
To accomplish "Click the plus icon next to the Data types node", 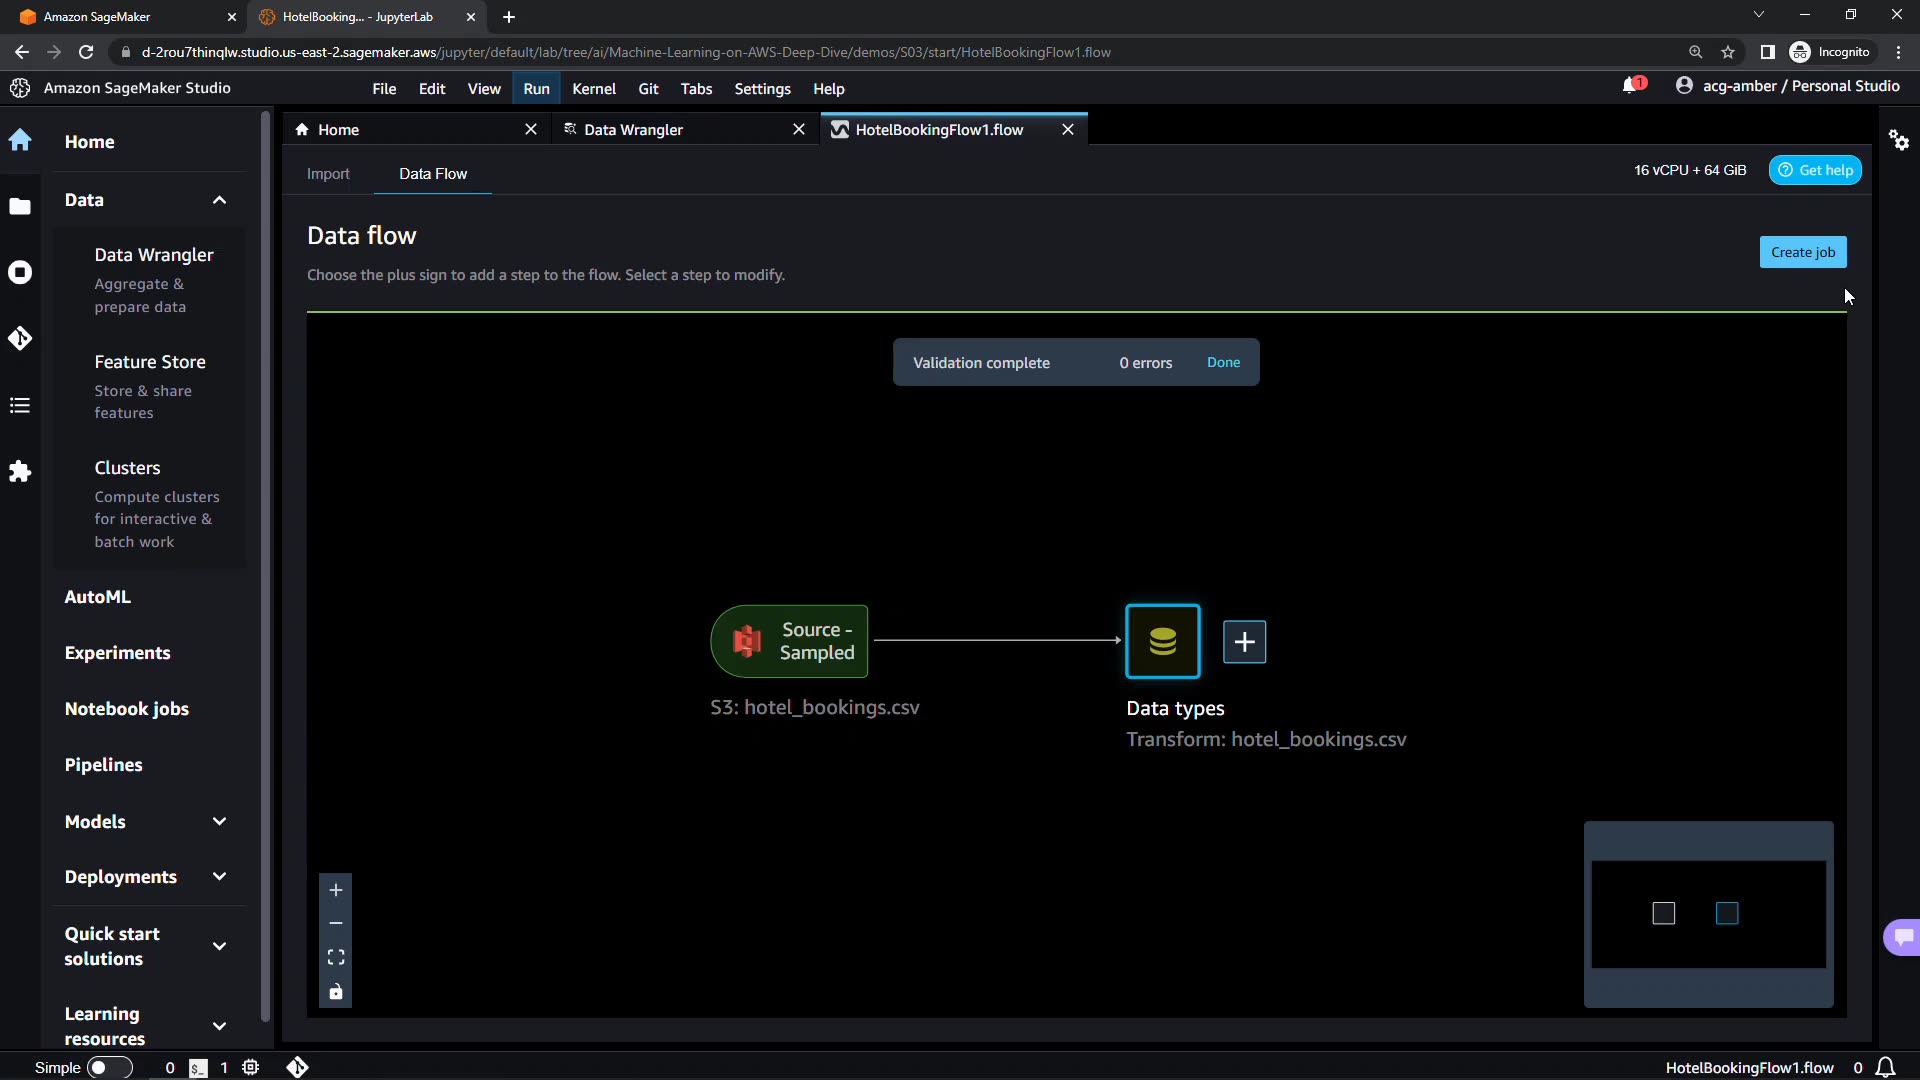I will (1244, 642).
